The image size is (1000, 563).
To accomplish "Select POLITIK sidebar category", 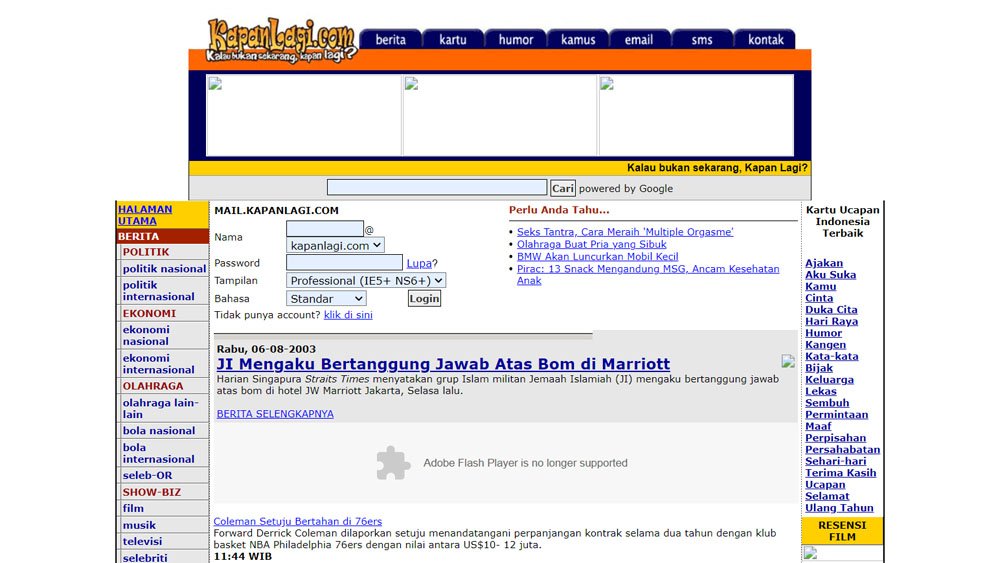I will (146, 252).
